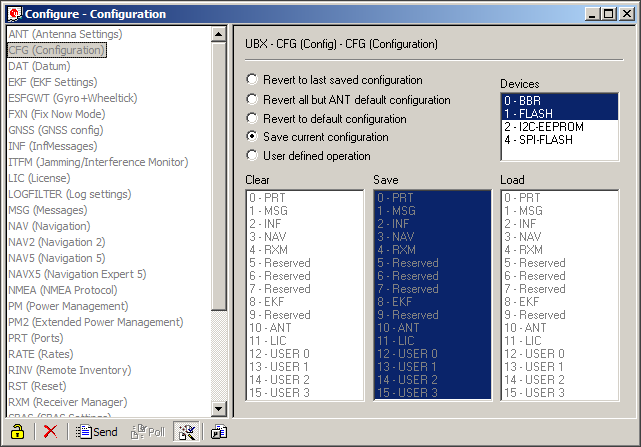641x447 pixels.
Task: Select 1 - FLASH in Devices list
Action: (x=560, y=114)
